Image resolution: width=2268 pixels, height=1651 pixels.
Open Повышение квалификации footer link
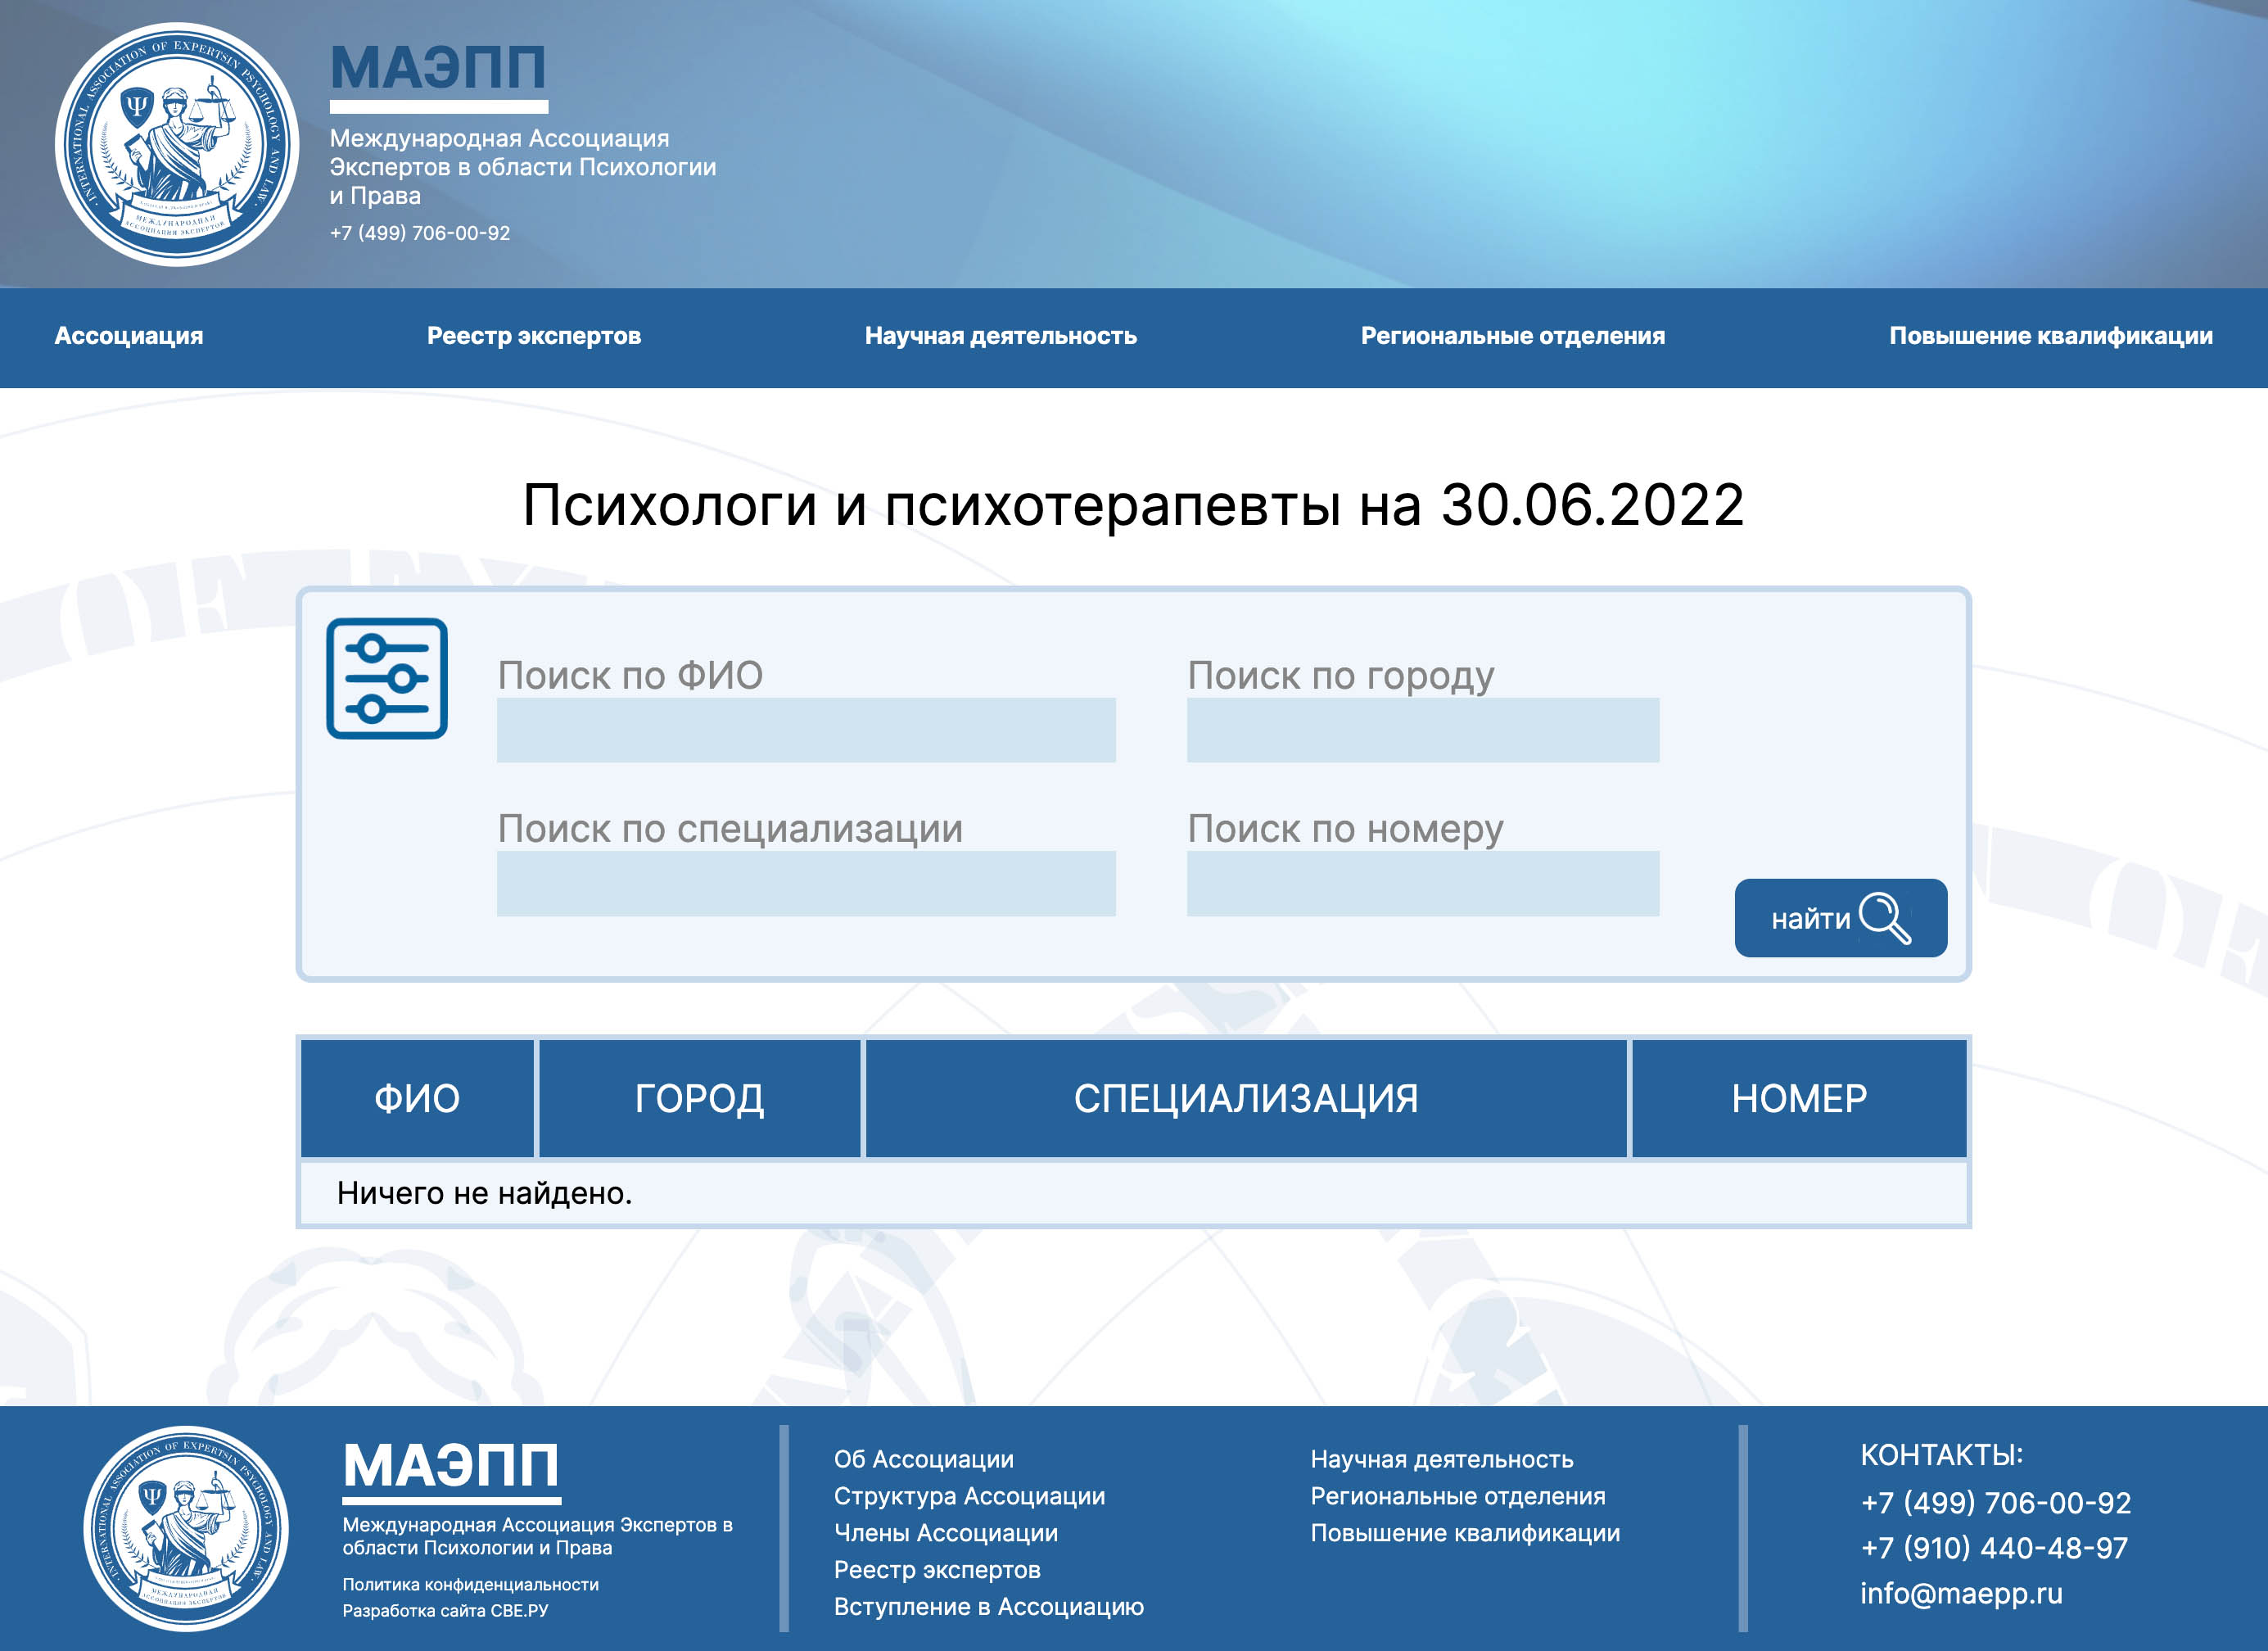[x=1465, y=1533]
